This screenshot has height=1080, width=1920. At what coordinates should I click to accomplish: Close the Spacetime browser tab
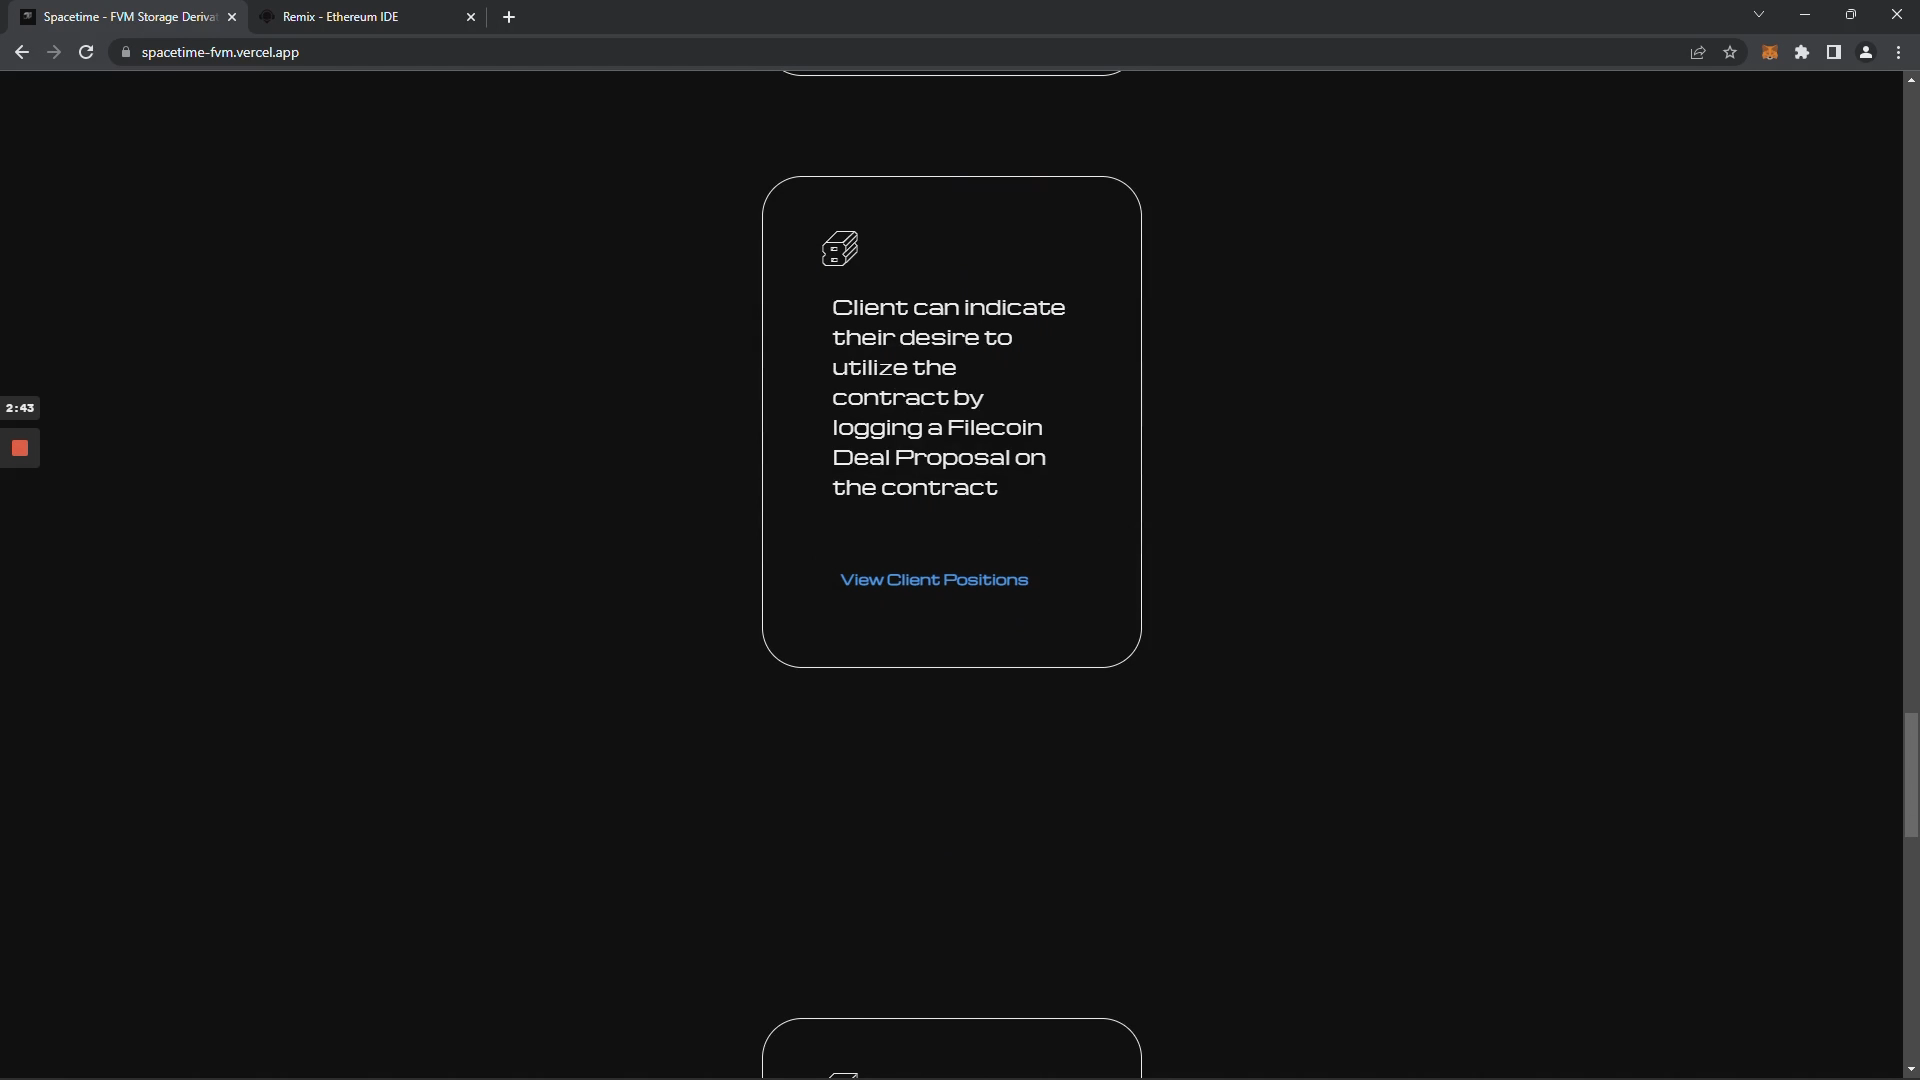point(232,17)
